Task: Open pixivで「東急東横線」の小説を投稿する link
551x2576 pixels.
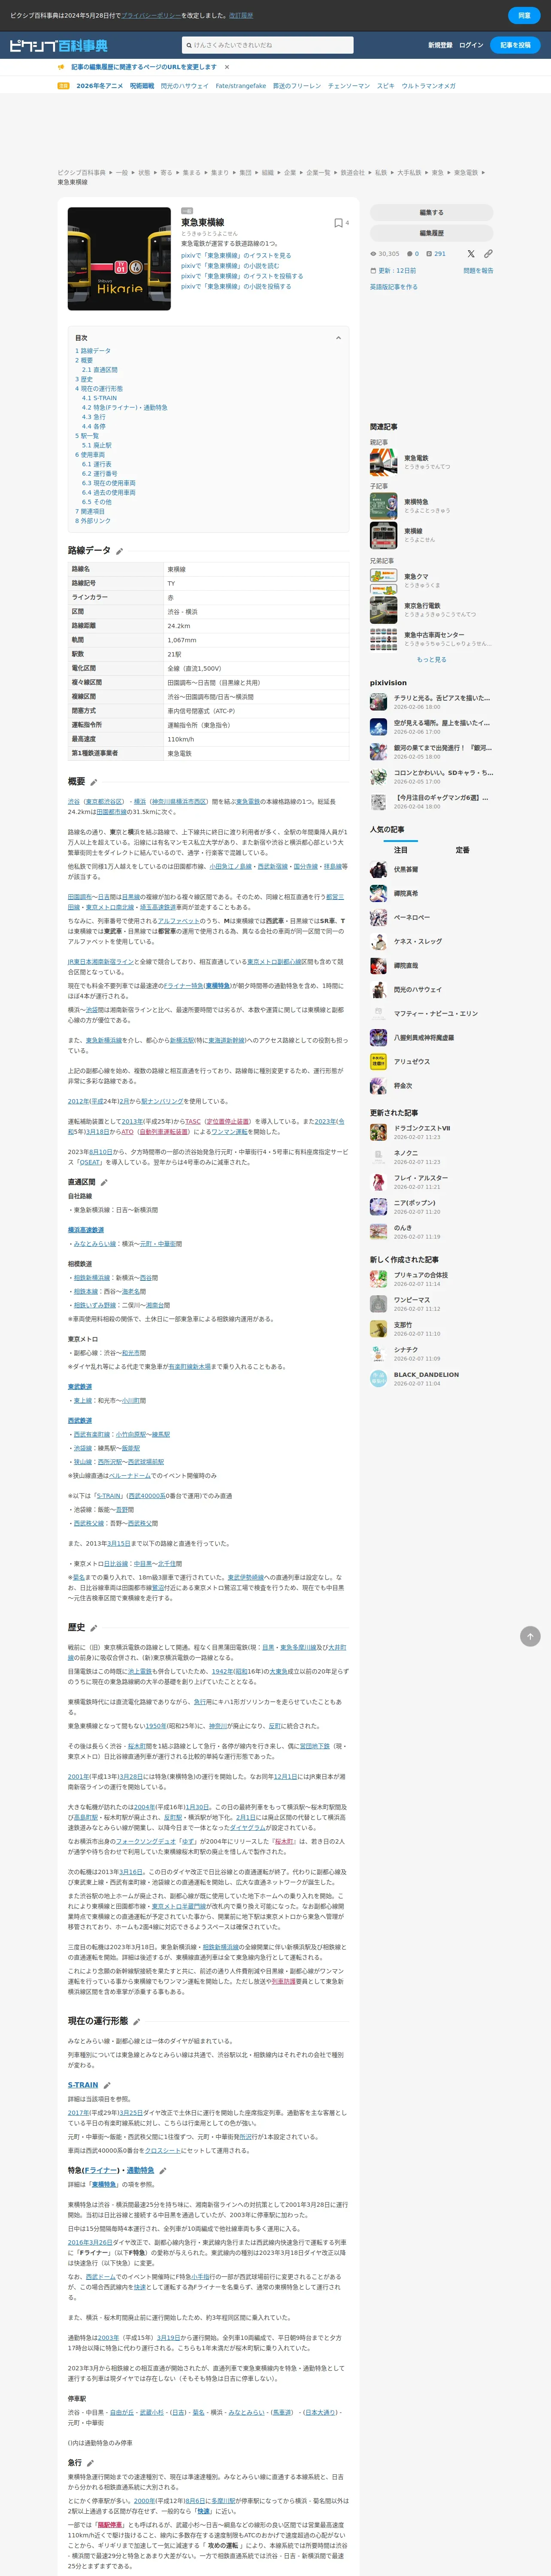Action: (236, 287)
